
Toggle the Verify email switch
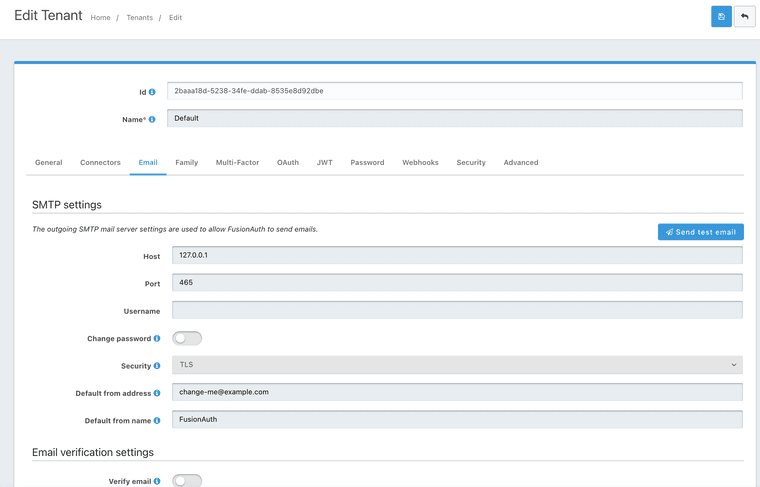(x=187, y=481)
